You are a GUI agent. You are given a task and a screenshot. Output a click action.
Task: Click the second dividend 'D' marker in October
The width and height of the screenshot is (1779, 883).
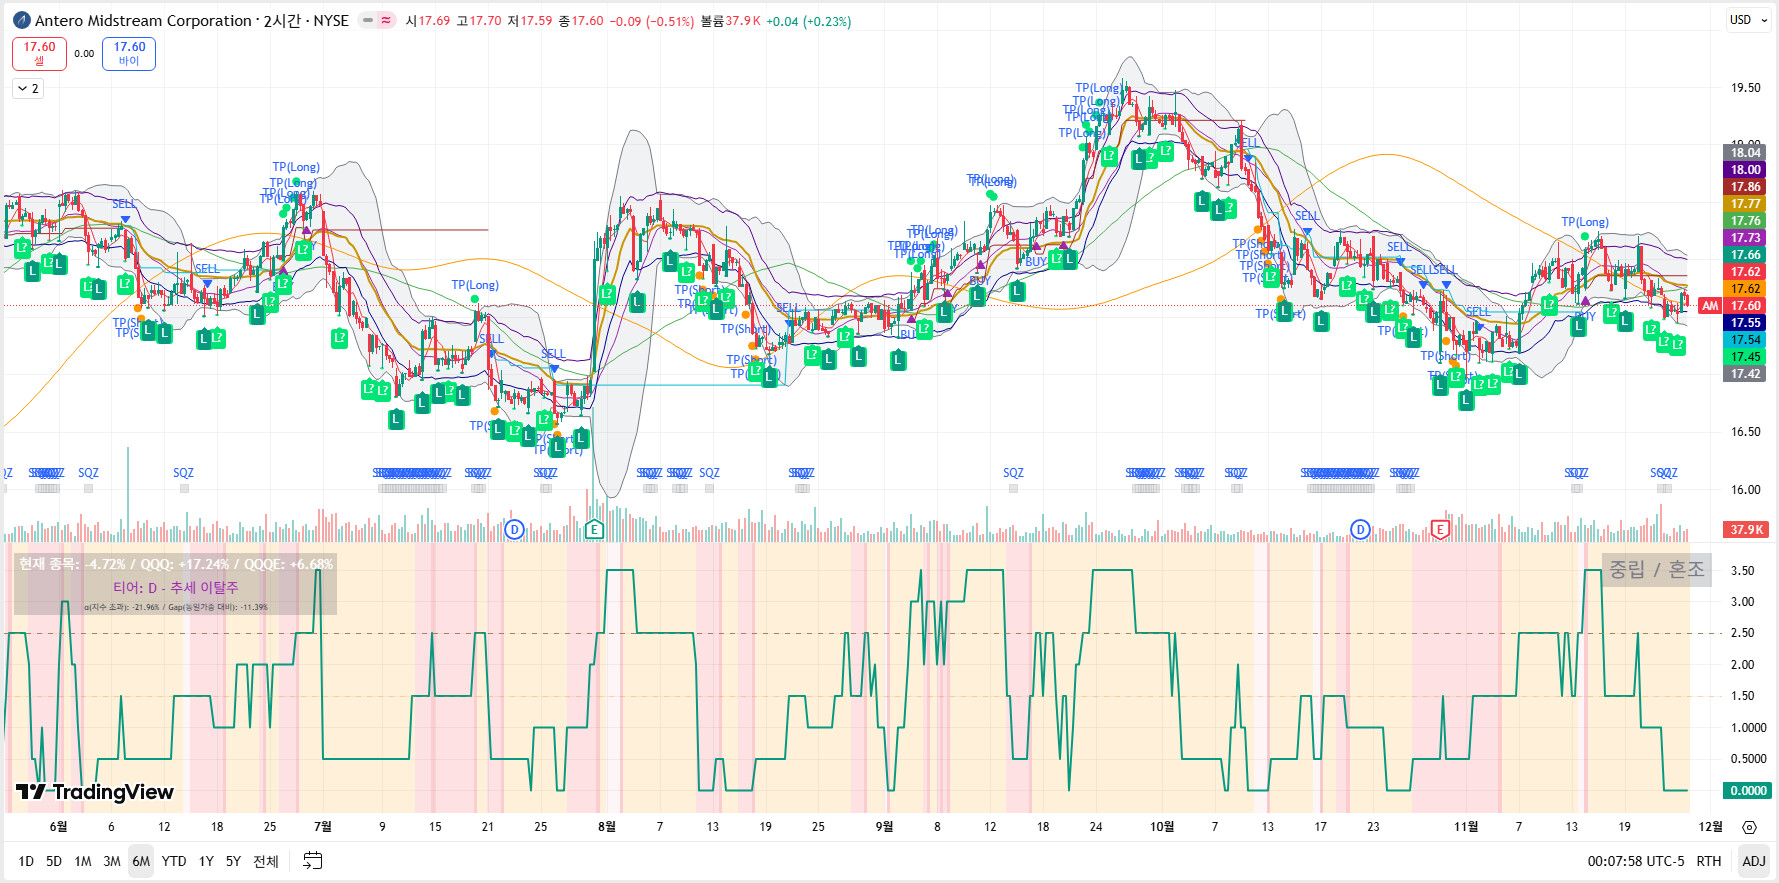pos(1360,529)
